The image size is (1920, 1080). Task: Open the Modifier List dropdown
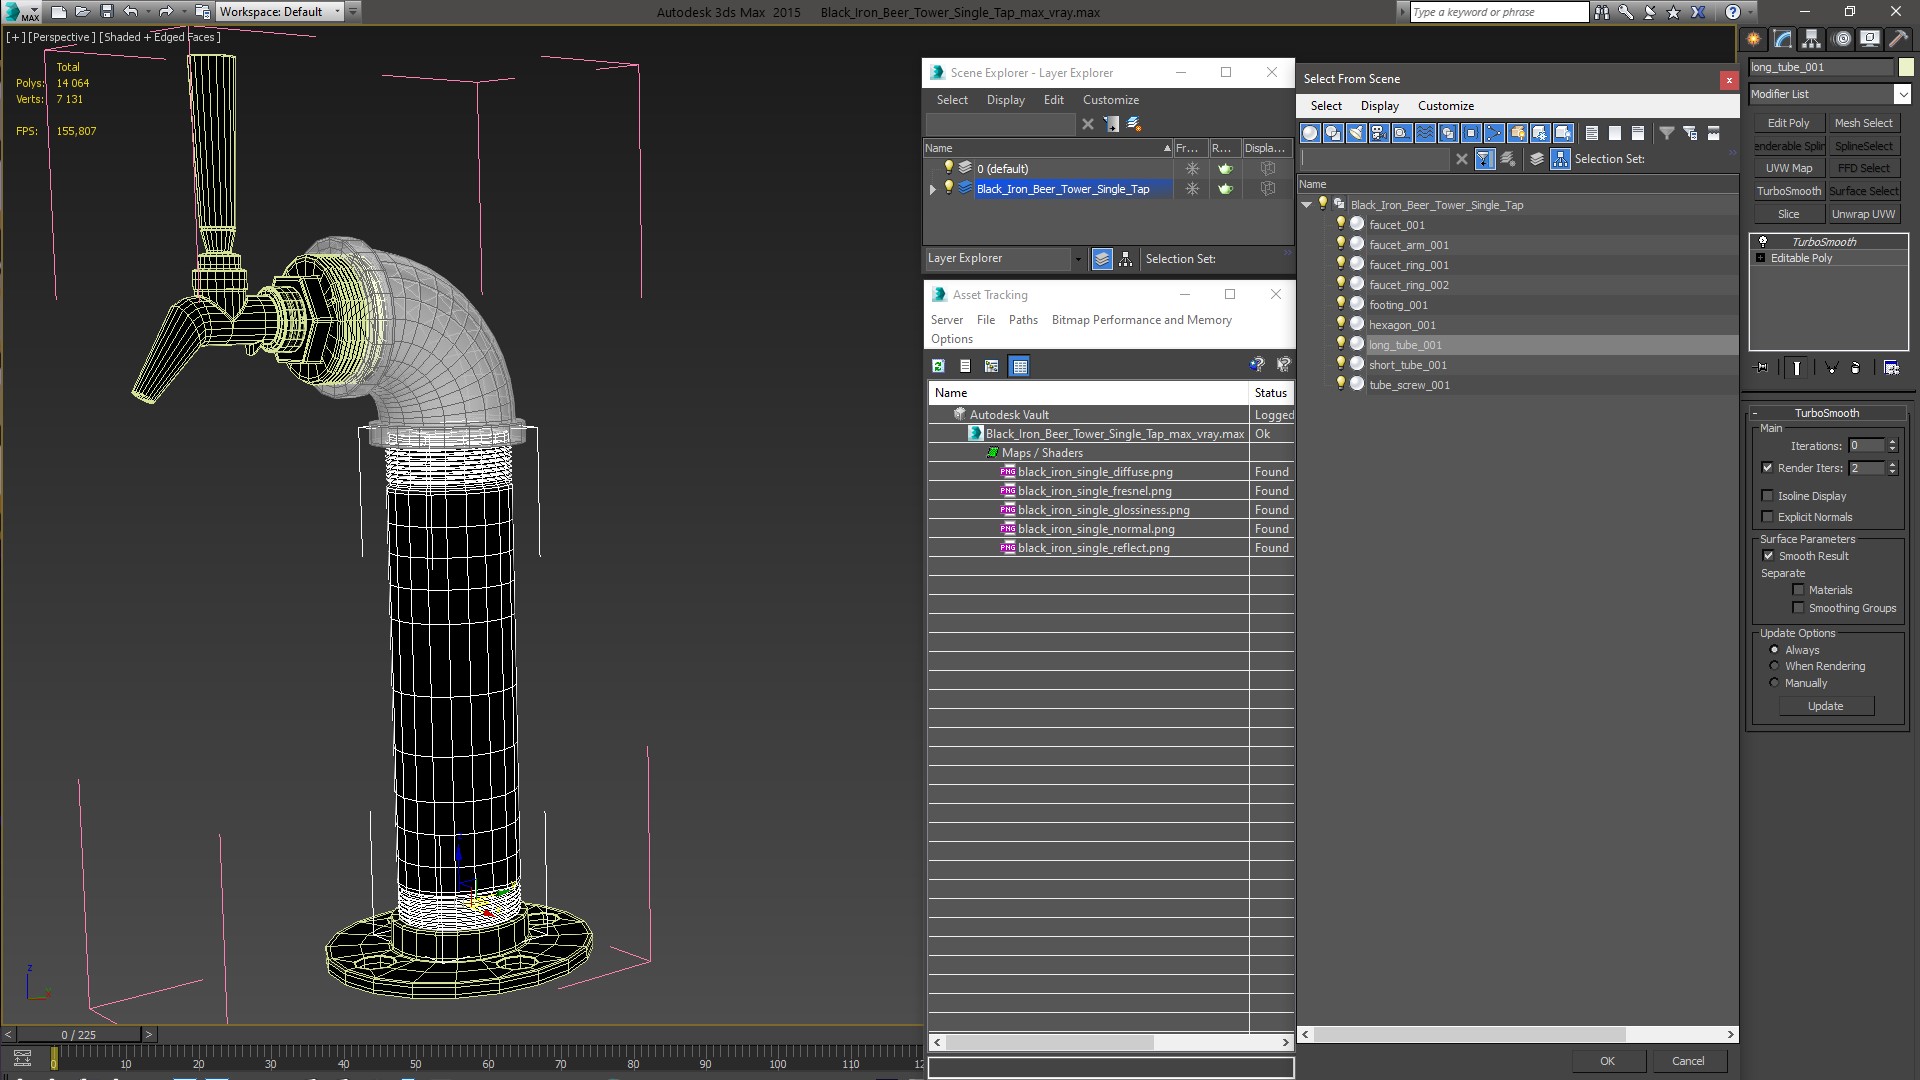1901,94
